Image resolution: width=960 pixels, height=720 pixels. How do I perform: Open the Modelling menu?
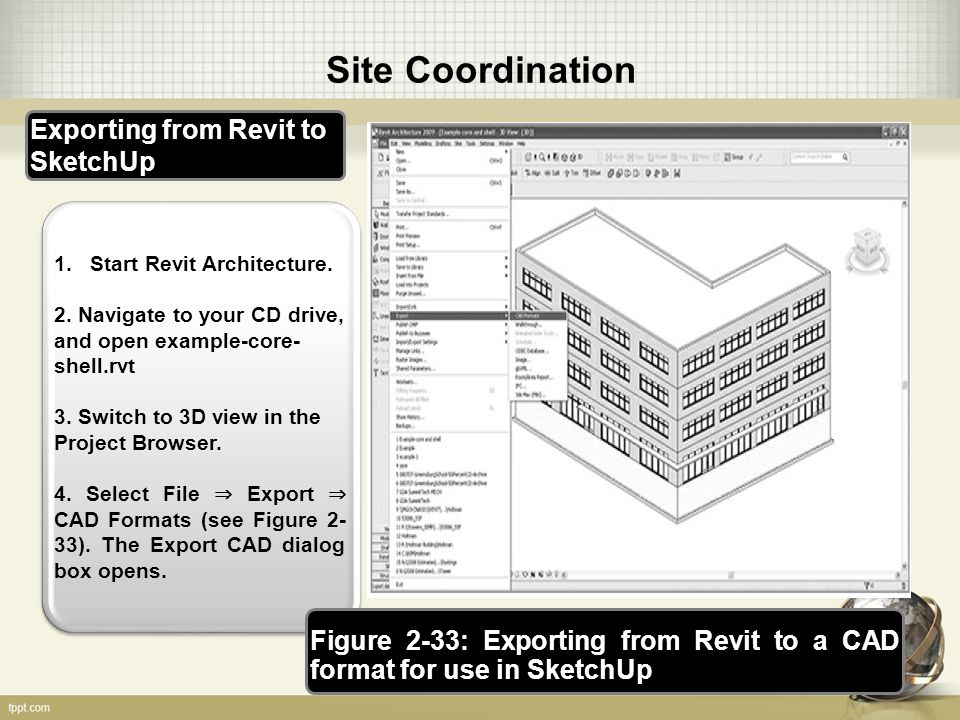[x=423, y=143]
